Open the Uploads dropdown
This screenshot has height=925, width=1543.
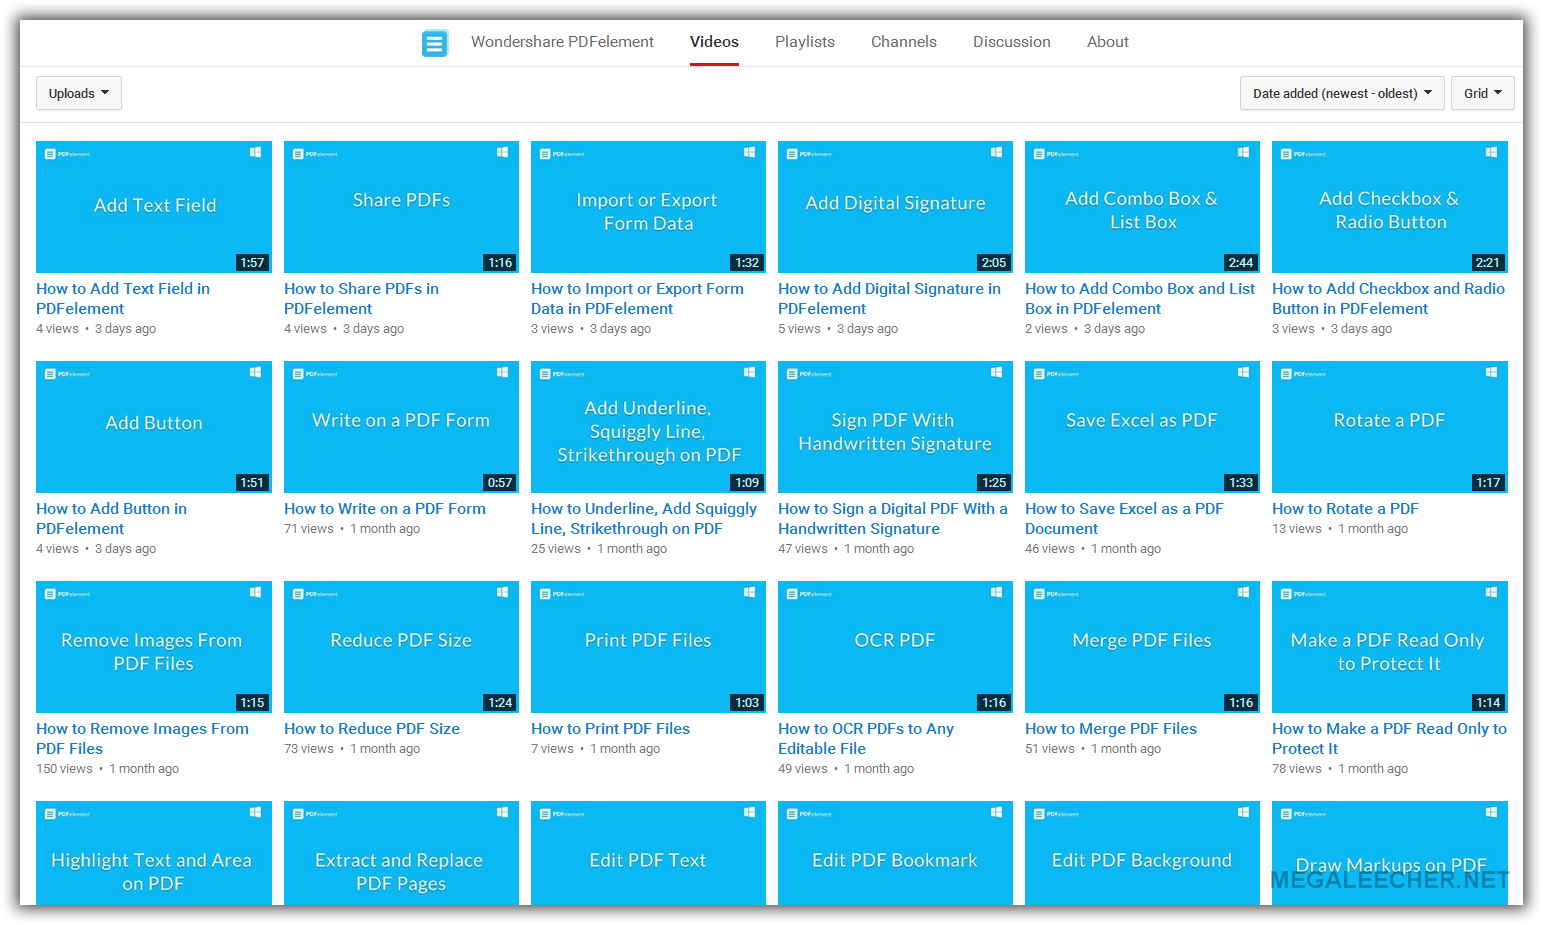(x=79, y=93)
